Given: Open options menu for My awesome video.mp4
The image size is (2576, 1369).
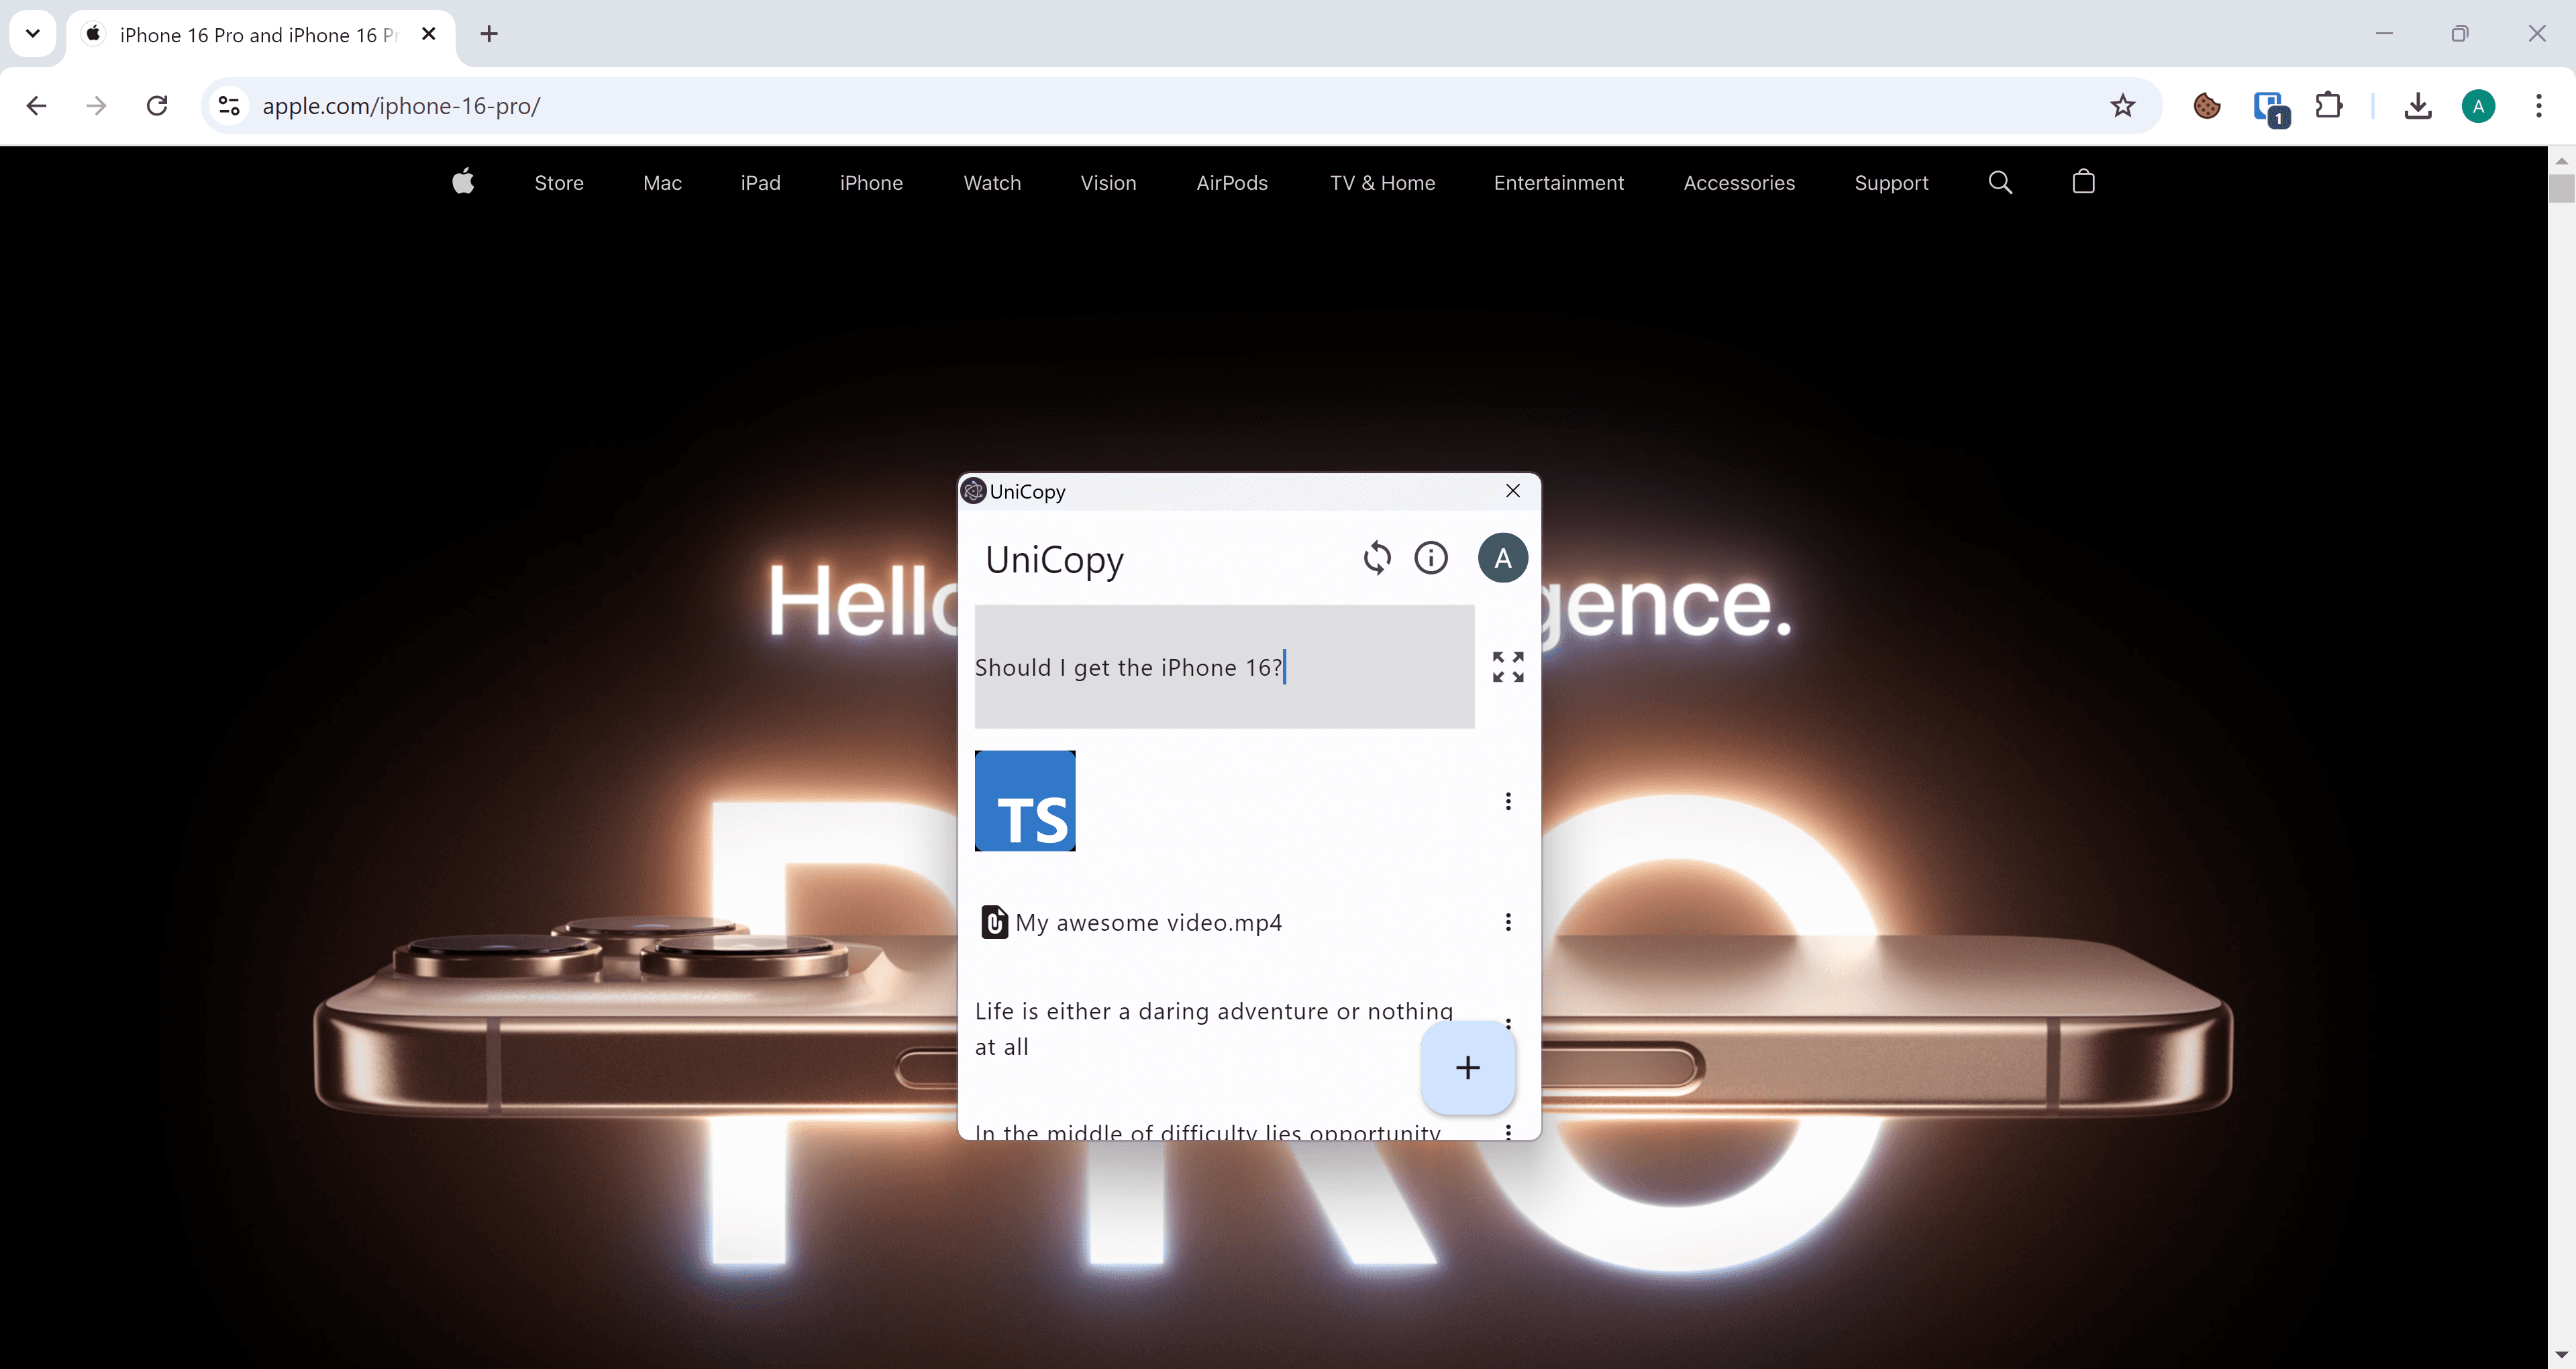Looking at the screenshot, I should point(1508,922).
